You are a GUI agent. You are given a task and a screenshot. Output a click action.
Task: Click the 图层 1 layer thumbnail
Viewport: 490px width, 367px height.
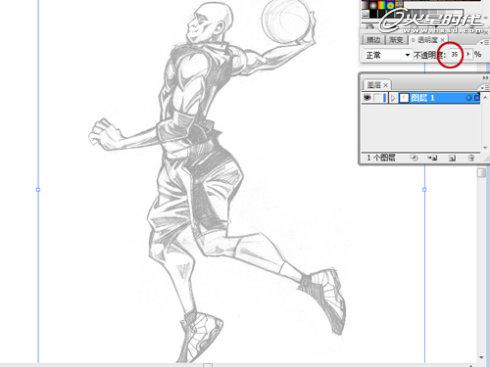pos(404,98)
